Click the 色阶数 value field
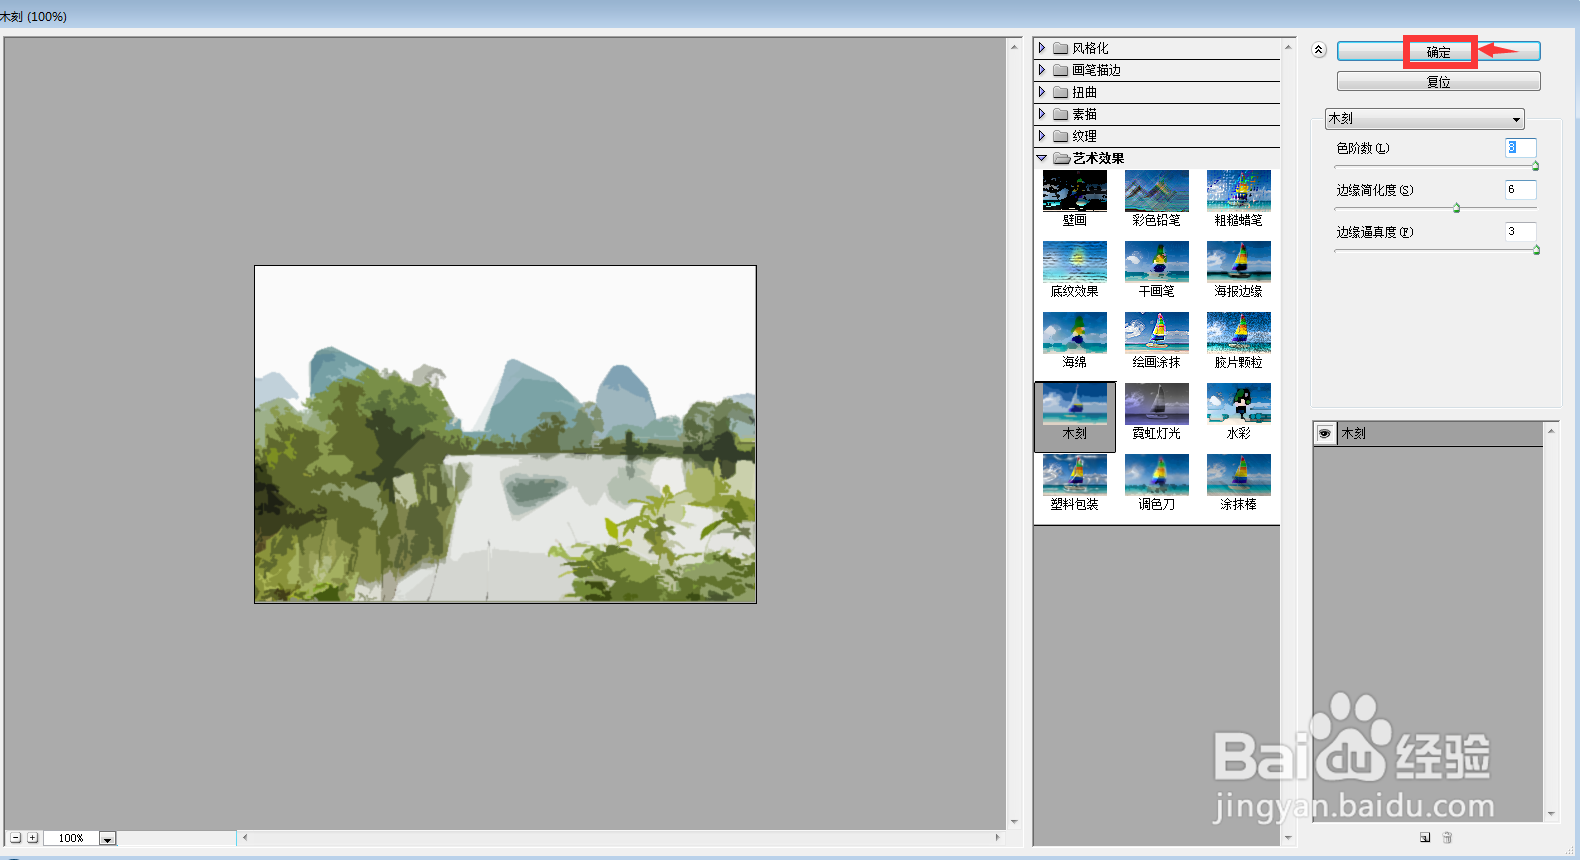Image resolution: width=1580 pixels, height=860 pixels. coord(1520,148)
